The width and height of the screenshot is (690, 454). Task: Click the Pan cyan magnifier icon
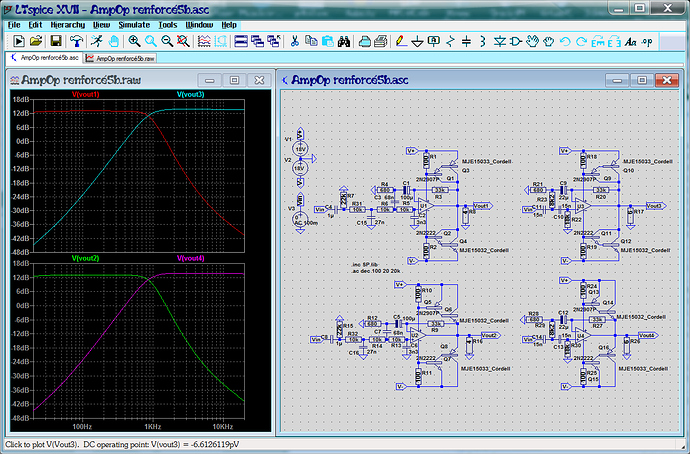[150, 41]
